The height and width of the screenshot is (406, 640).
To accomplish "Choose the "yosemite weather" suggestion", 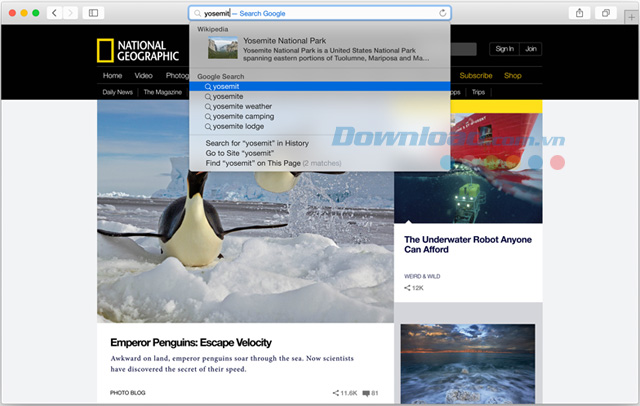I will pos(320,106).
